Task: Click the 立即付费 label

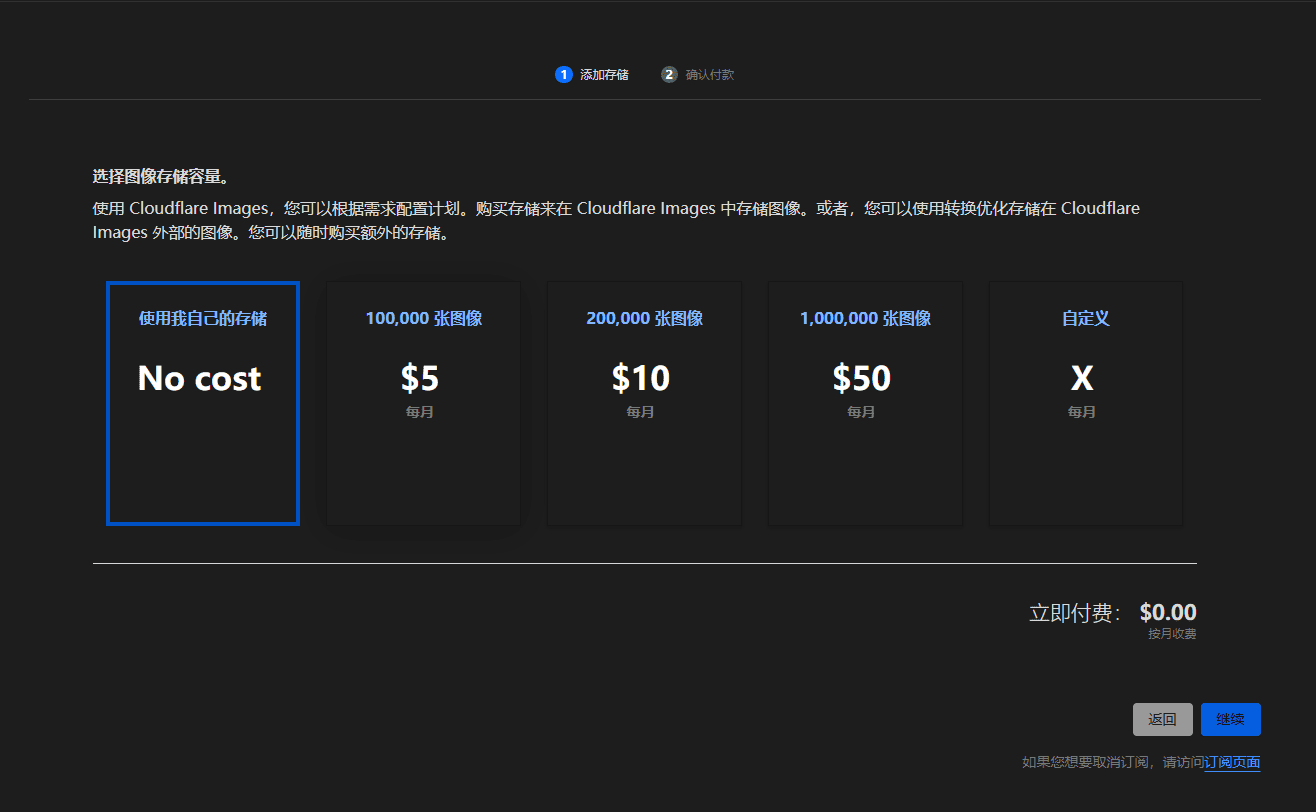Action: click(1074, 612)
